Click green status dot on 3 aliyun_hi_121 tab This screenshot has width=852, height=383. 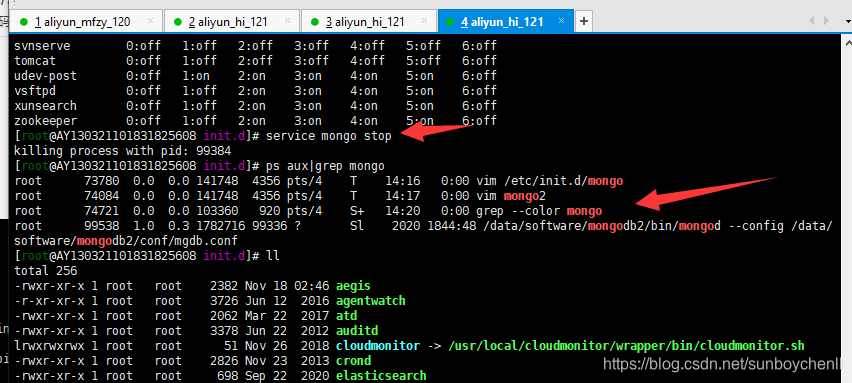(315, 22)
